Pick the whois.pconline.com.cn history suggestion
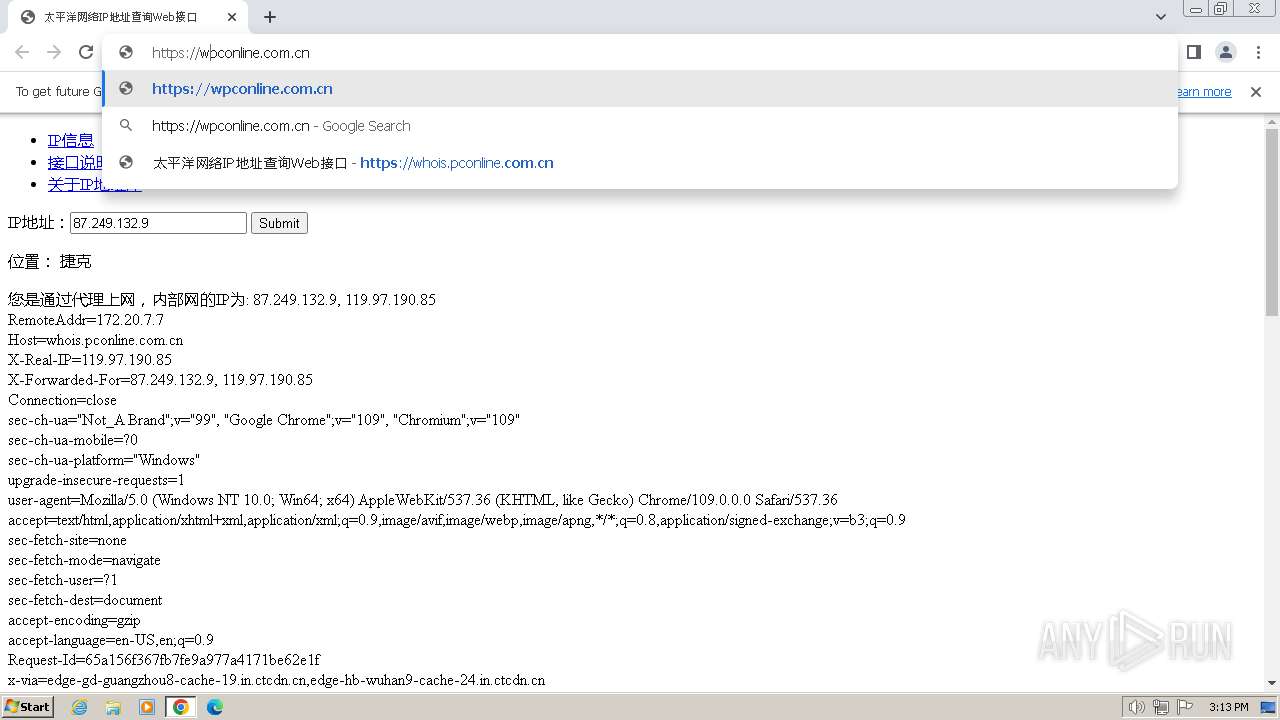 pyautogui.click(x=640, y=163)
